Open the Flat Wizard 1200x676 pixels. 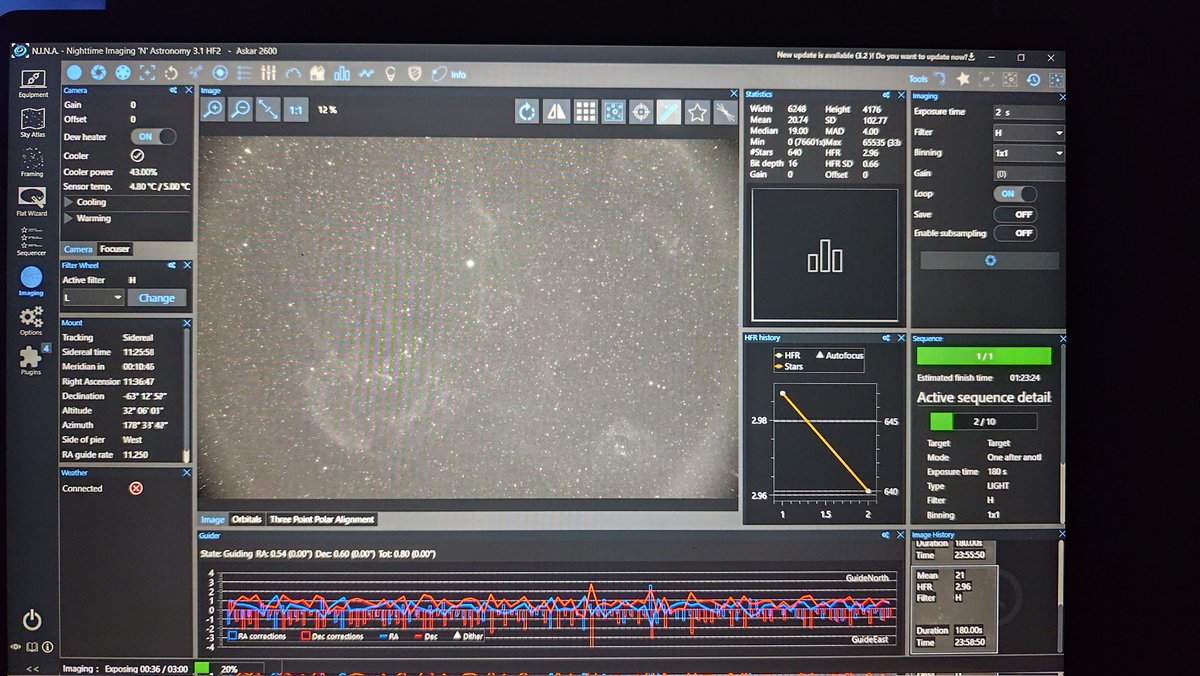point(32,201)
